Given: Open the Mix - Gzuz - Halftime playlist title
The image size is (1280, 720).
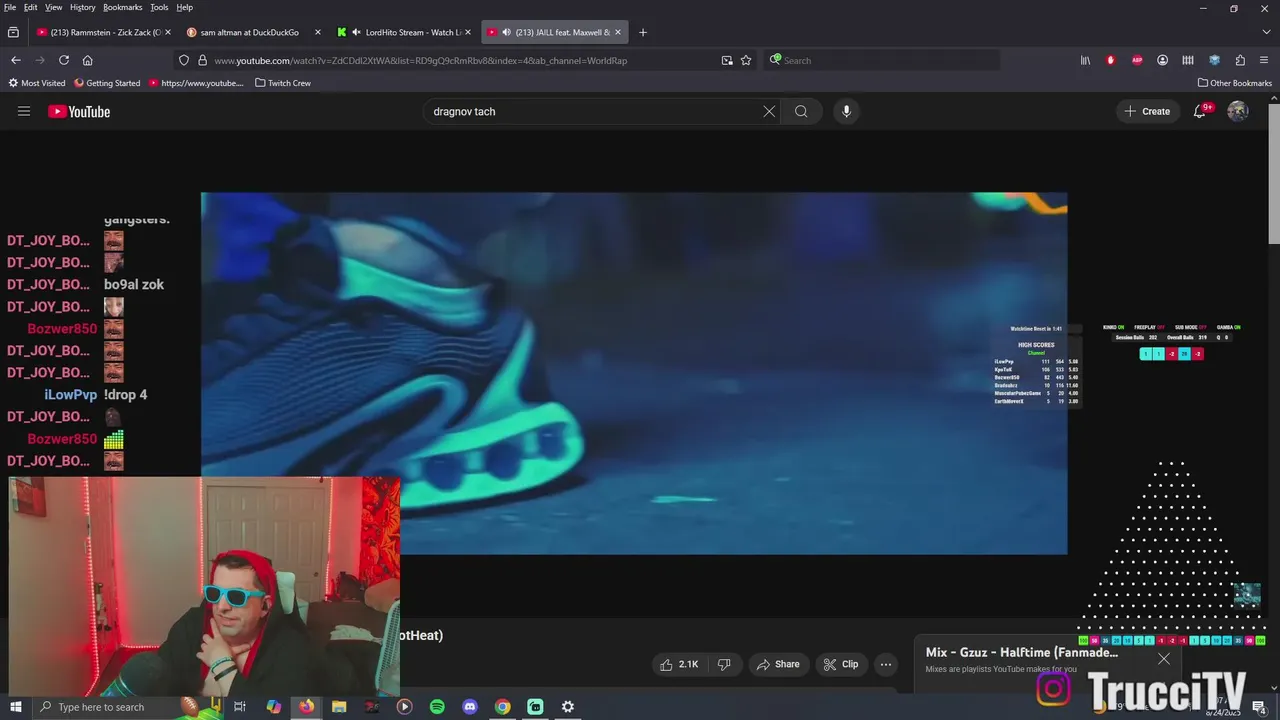Looking at the screenshot, I should (1022, 652).
